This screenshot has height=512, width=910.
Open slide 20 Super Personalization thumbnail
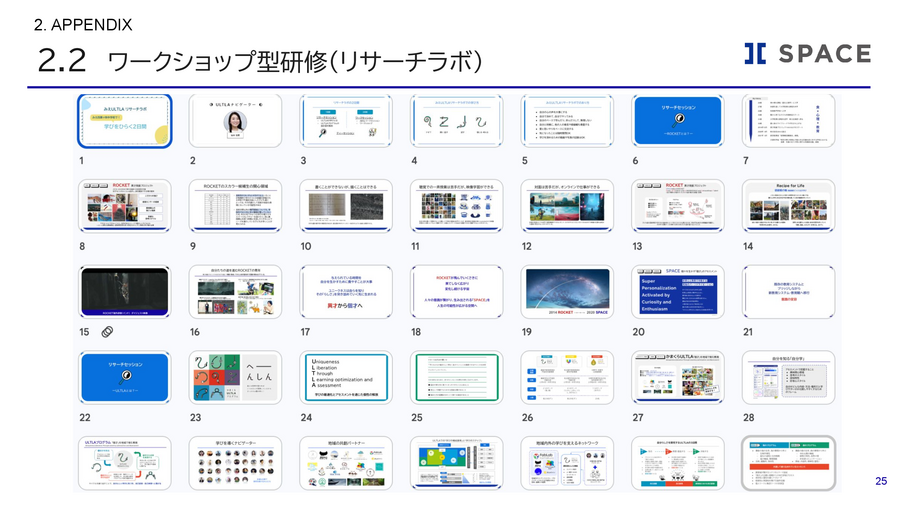click(x=677, y=292)
